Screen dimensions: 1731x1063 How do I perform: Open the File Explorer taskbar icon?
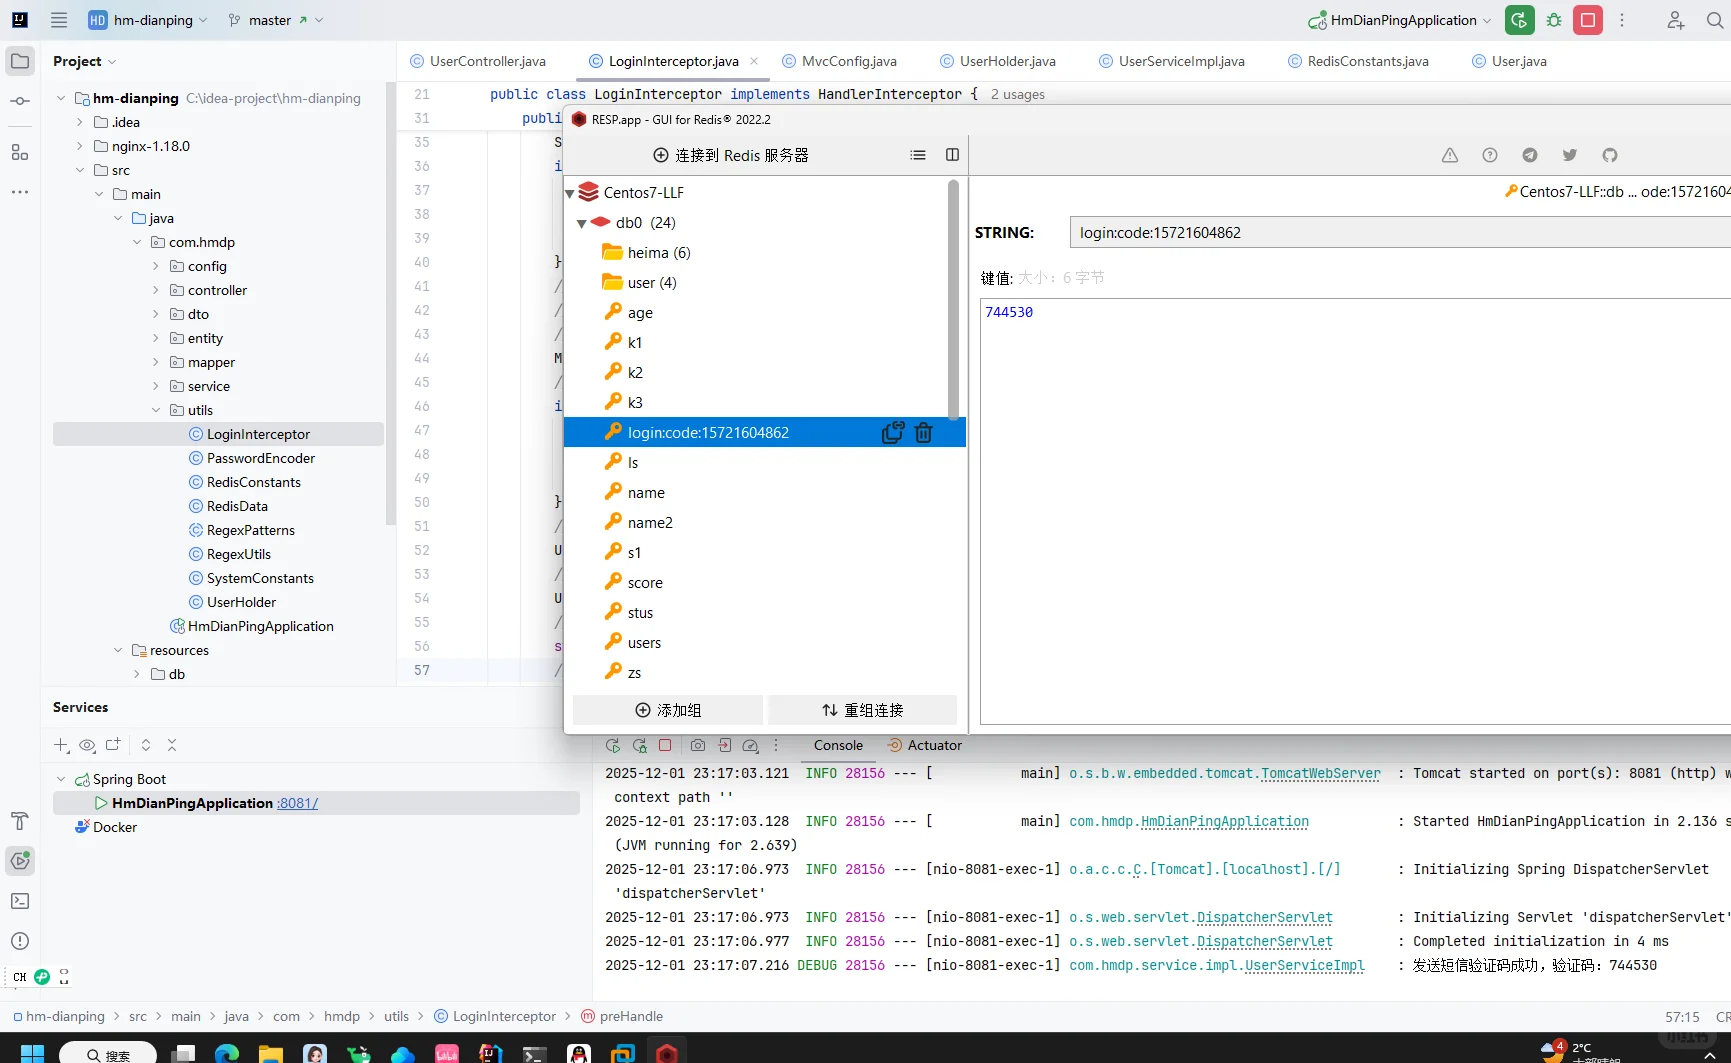[x=271, y=1053]
